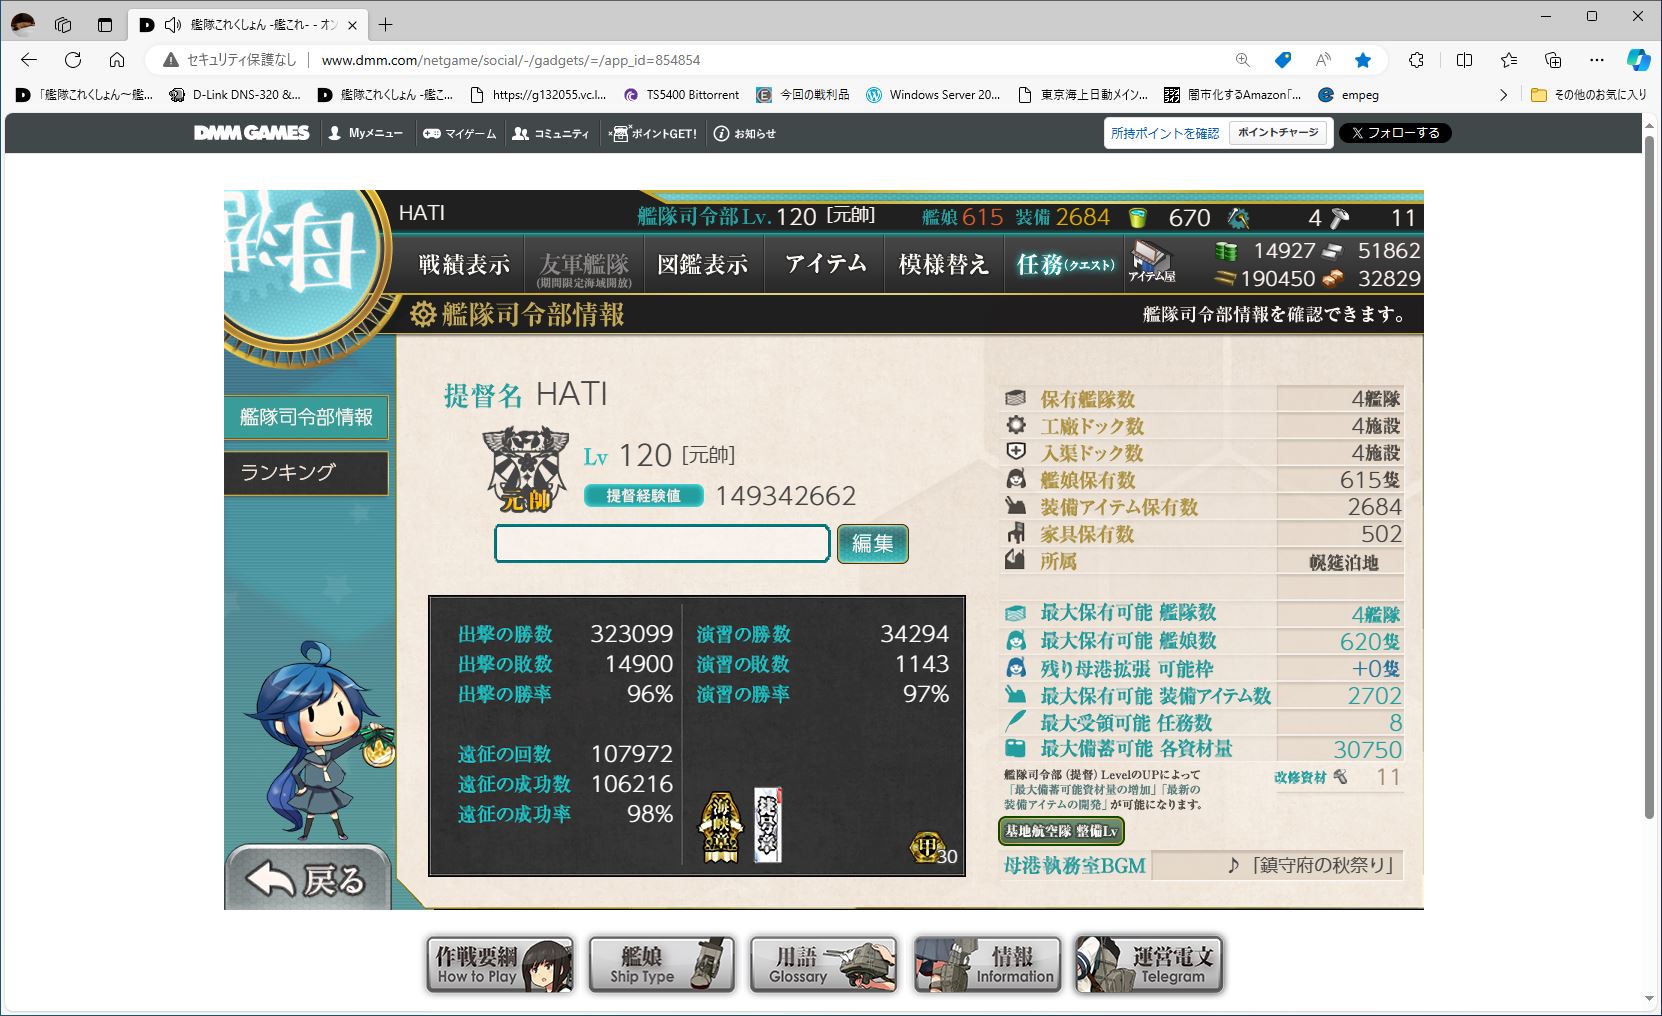Open 運営電文 Telegram button
1662x1016 pixels.
click(x=1148, y=964)
